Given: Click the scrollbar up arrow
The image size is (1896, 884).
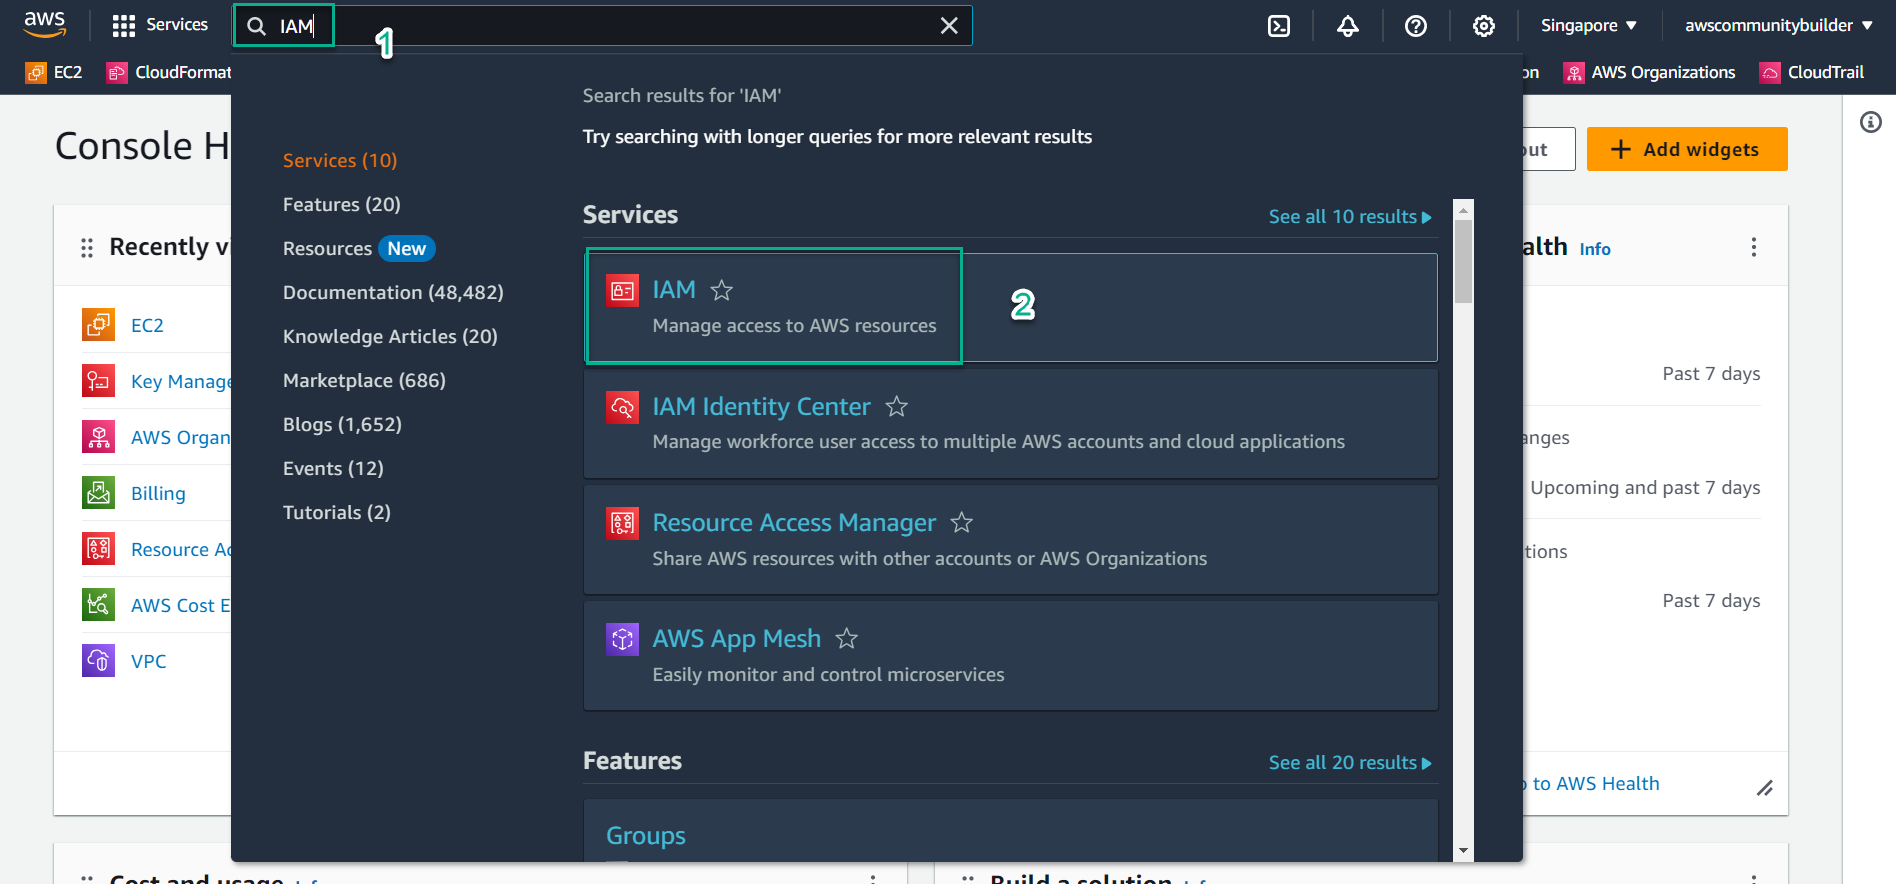Looking at the screenshot, I should [1464, 210].
